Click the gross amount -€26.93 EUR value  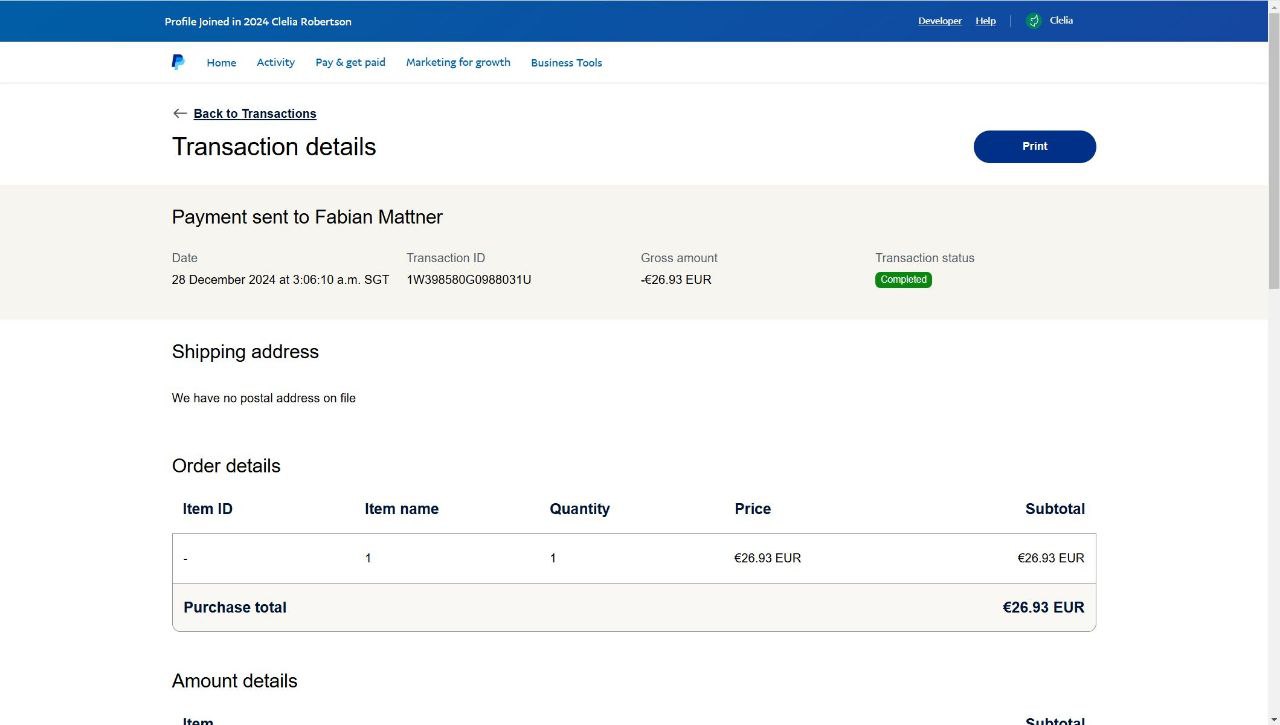click(676, 280)
